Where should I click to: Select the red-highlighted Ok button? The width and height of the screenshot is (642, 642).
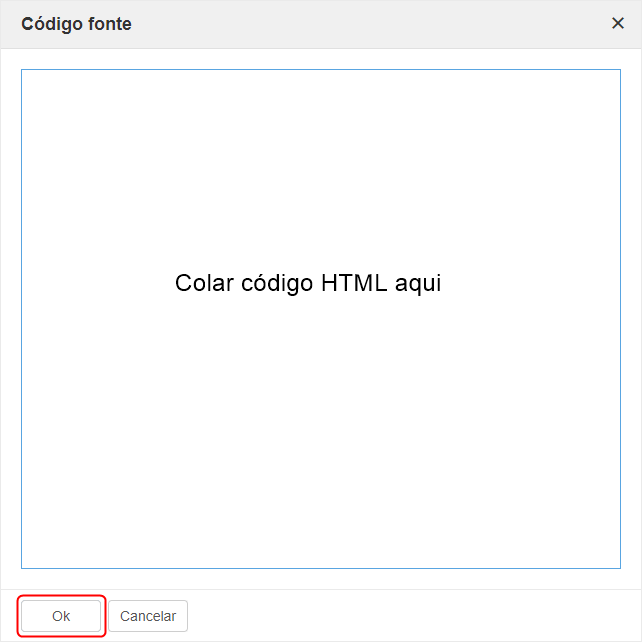(x=61, y=616)
